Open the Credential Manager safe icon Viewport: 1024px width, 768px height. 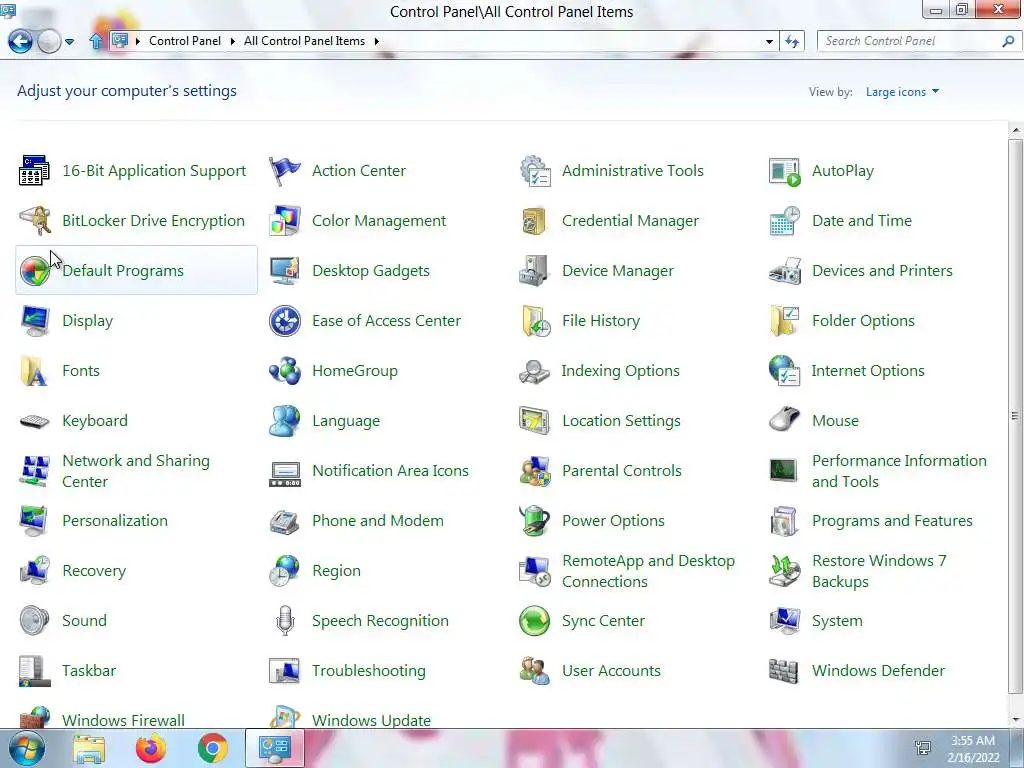[535, 221]
